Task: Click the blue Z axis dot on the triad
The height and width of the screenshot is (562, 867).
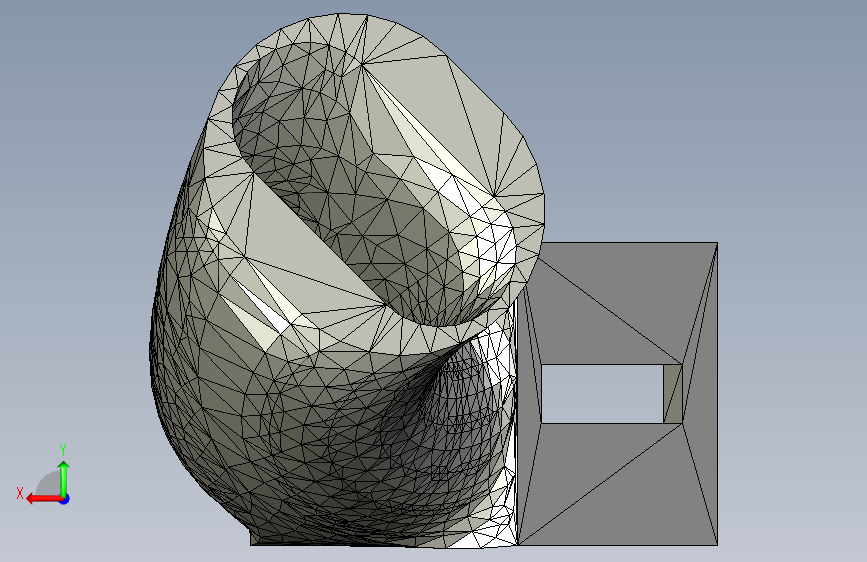Action: pos(65,499)
